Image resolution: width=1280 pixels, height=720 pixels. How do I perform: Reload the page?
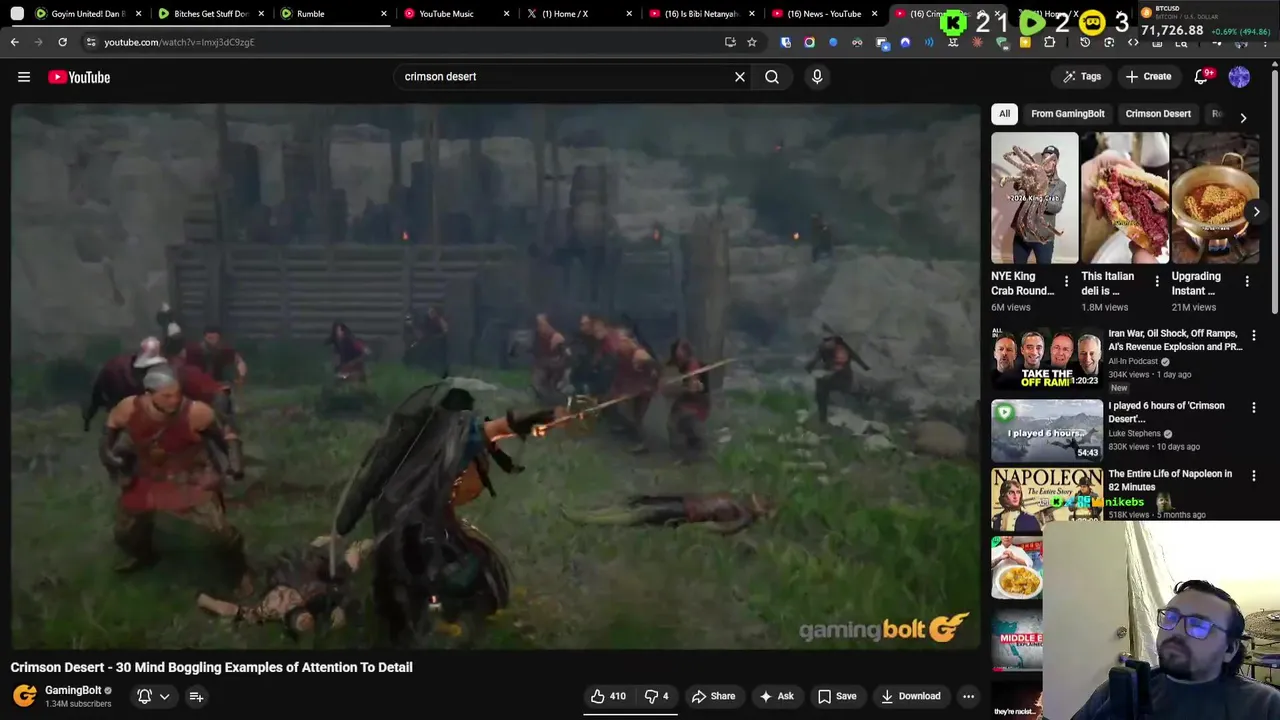62,42
